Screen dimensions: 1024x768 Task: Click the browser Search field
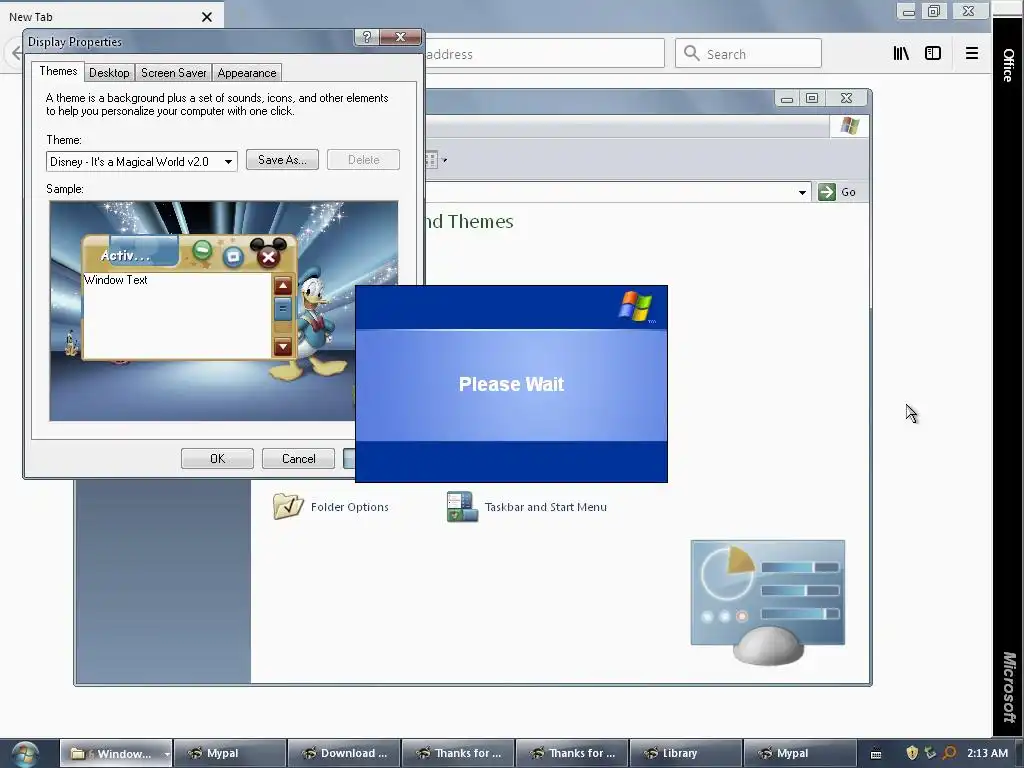pos(748,53)
